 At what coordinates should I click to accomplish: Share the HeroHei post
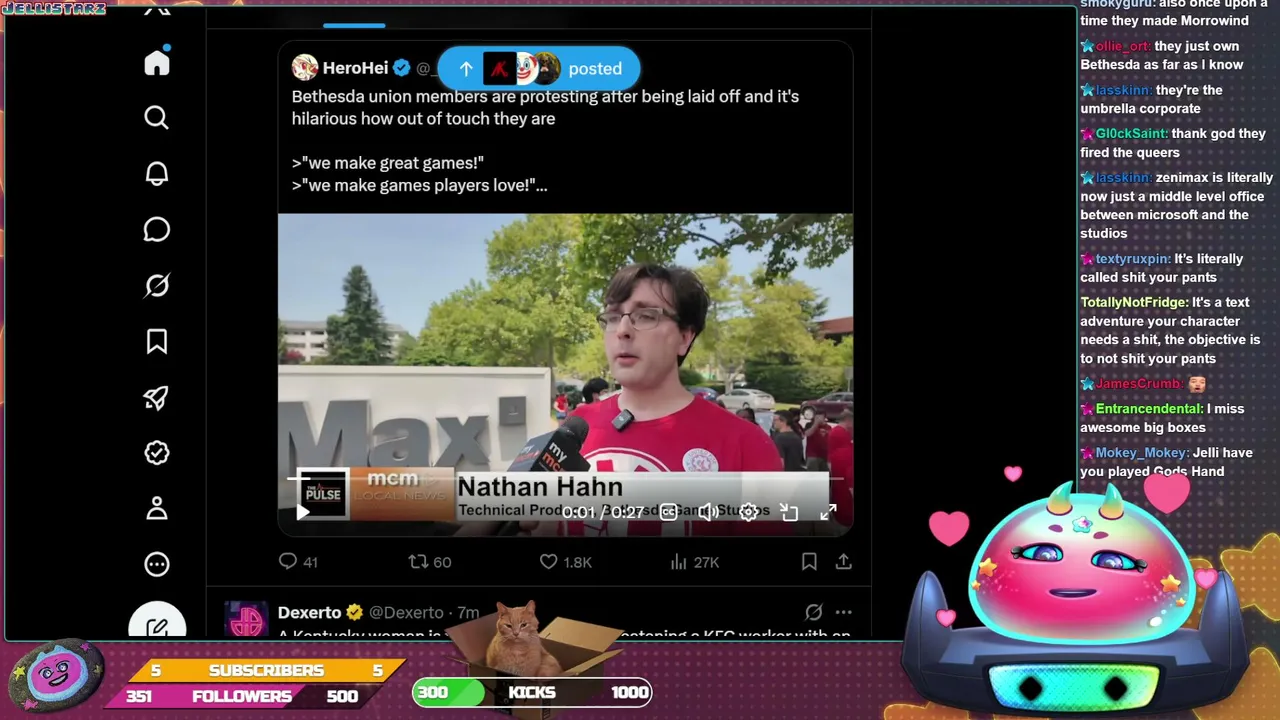pyautogui.click(x=844, y=562)
